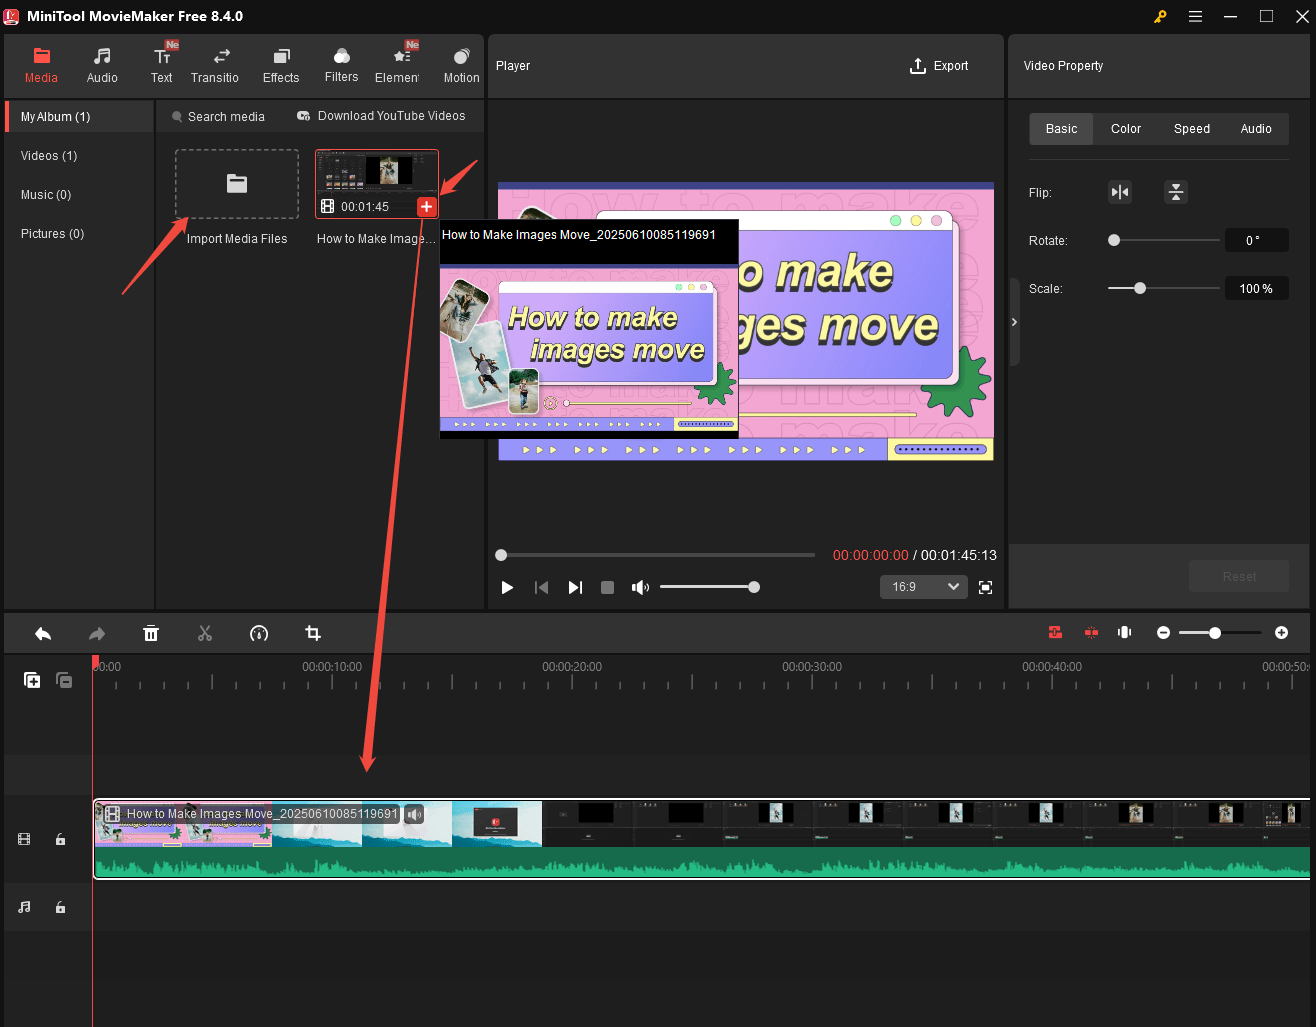
Task: Open the Transitions panel
Action: coord(214,63)
